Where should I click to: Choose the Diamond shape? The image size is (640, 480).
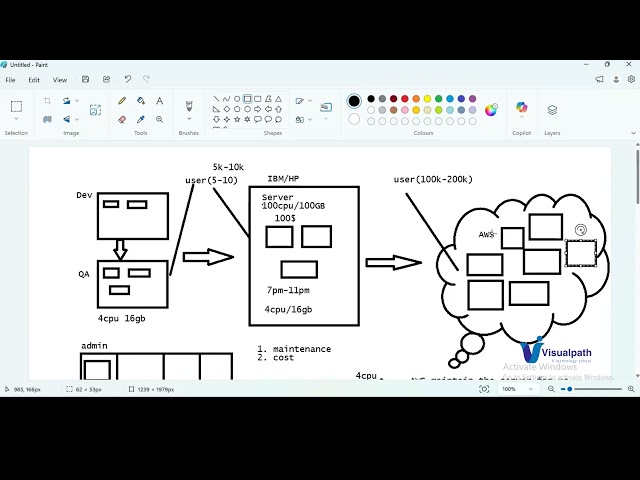[227, 109]
